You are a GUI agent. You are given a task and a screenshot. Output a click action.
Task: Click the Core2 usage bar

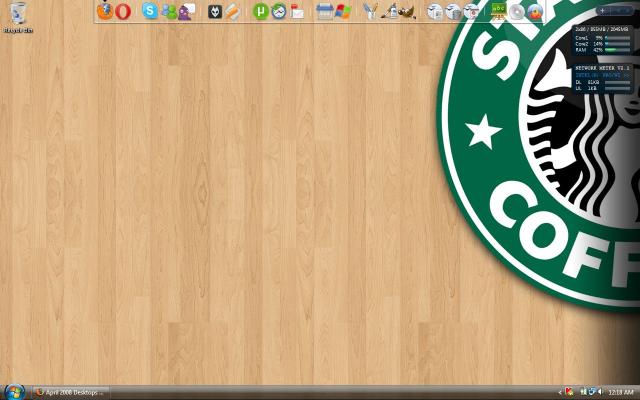[x=618, y=44]
